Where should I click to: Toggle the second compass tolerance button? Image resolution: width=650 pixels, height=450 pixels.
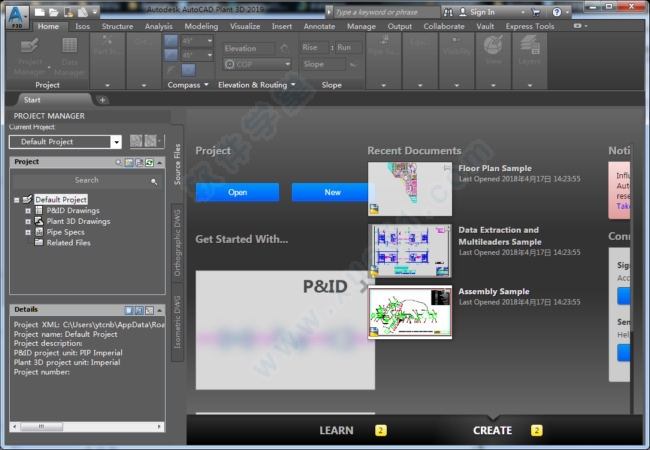171,55
